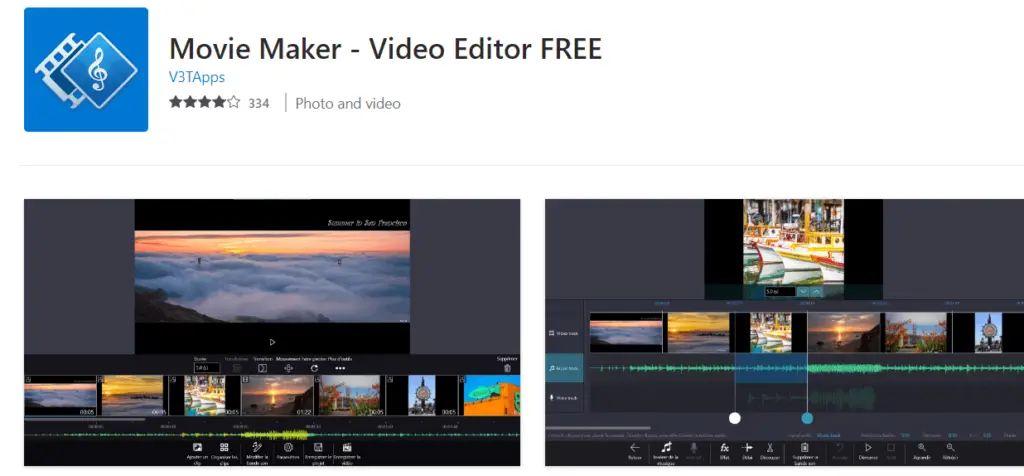Image resolution: width=1024 pixels, height=476 pixels.
Task: Click the Supprimer trash can icon
Action: (x=507, y=368)
